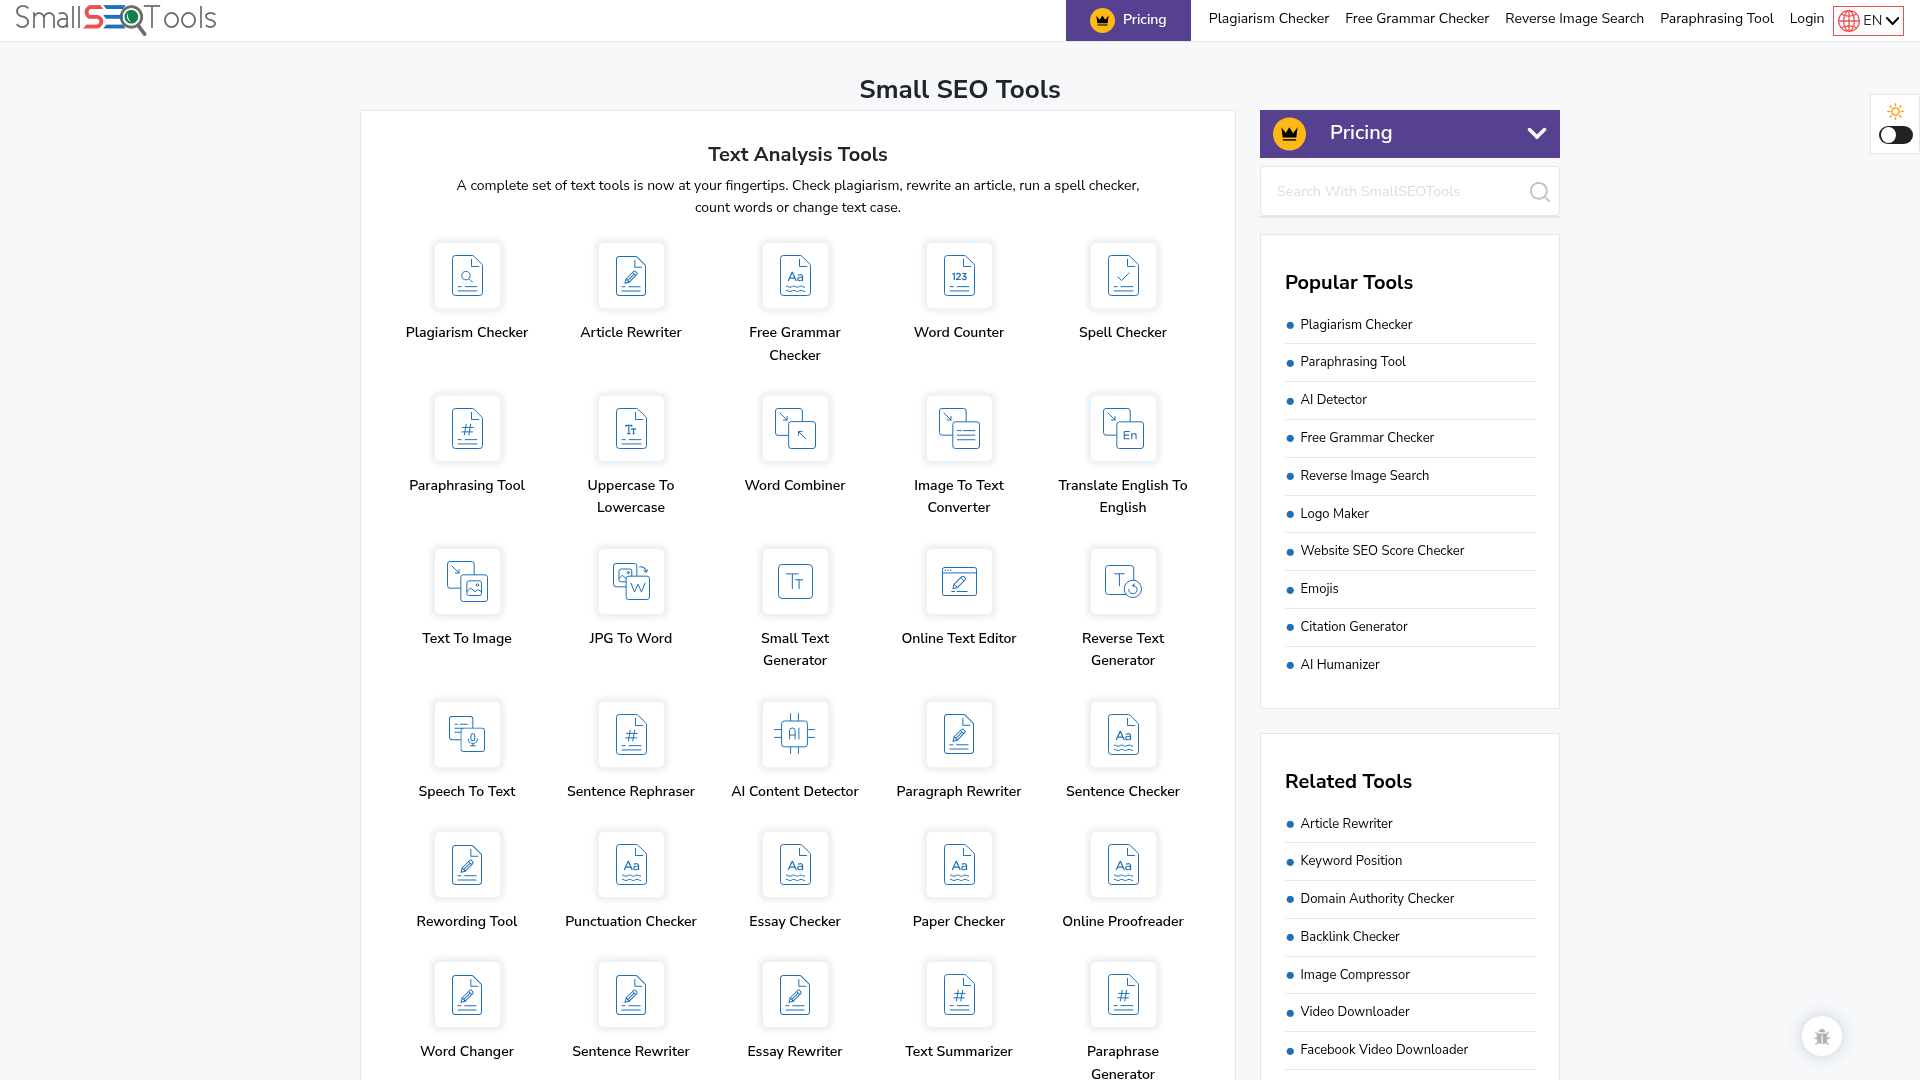Click the Text Summarizer tool icon

(x=958, y=994)
